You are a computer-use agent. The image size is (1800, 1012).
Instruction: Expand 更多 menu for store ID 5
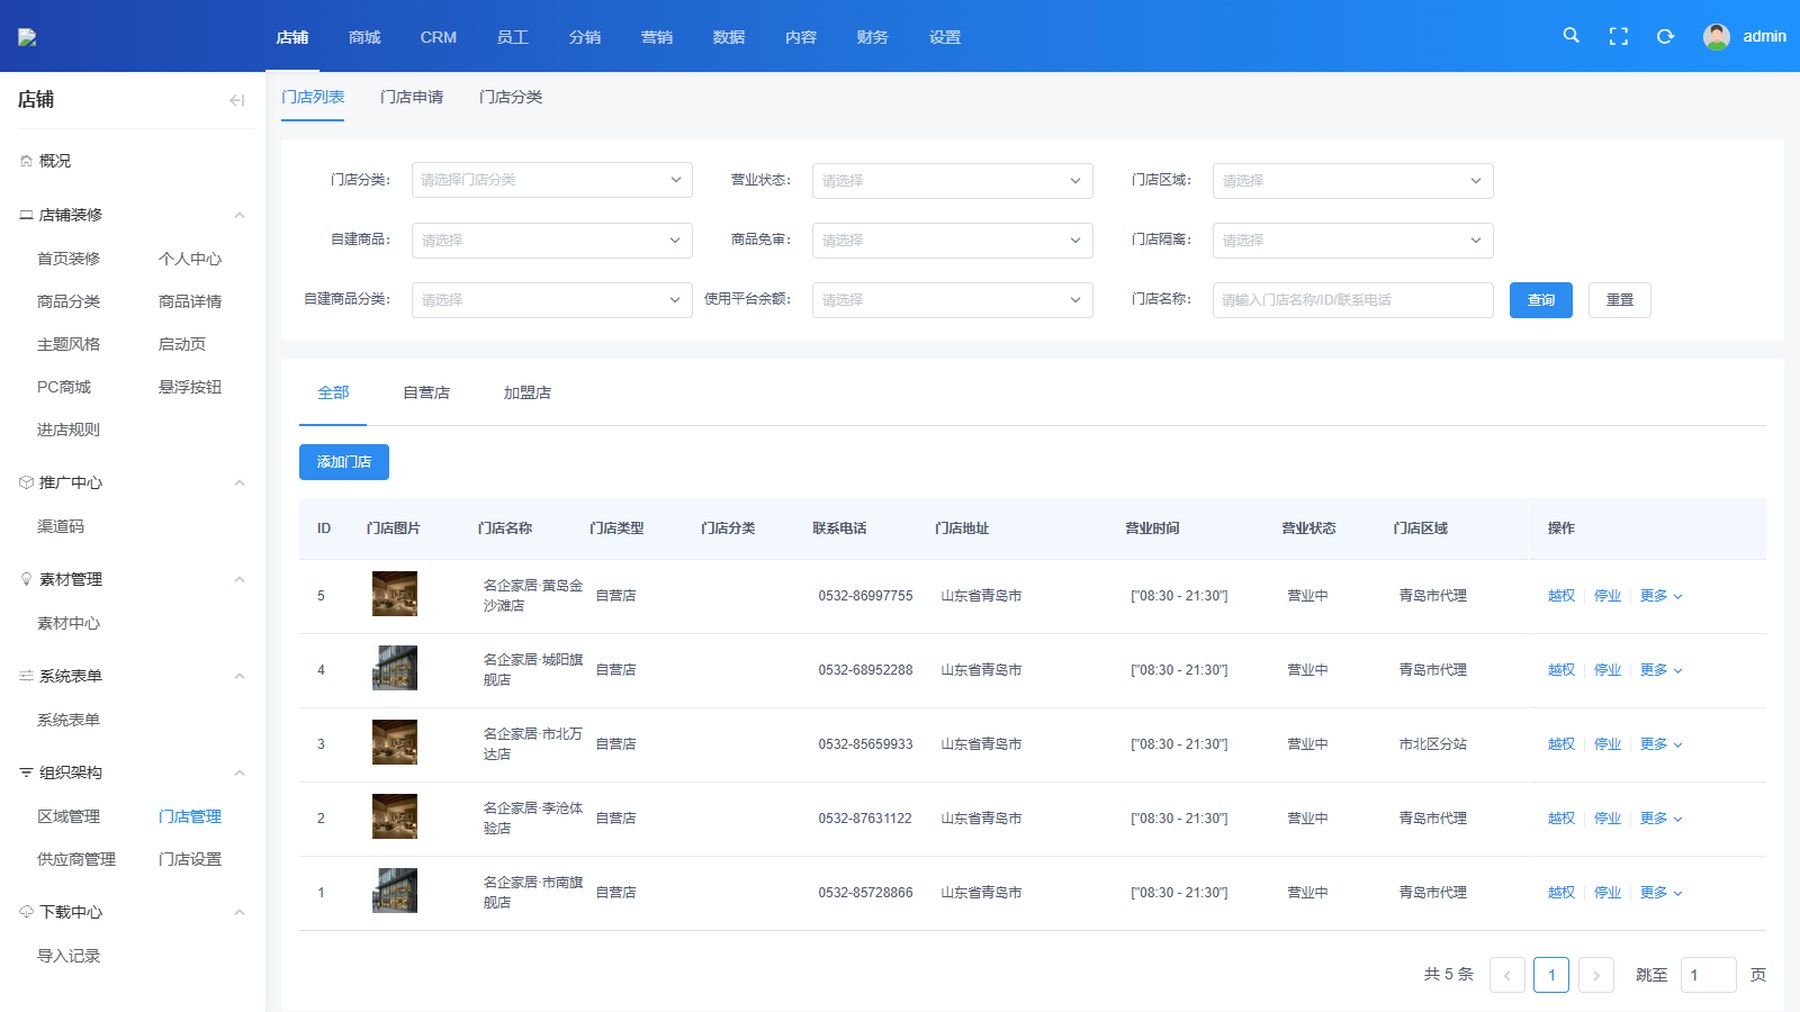pyautogui.click(x=1661, y=596)
